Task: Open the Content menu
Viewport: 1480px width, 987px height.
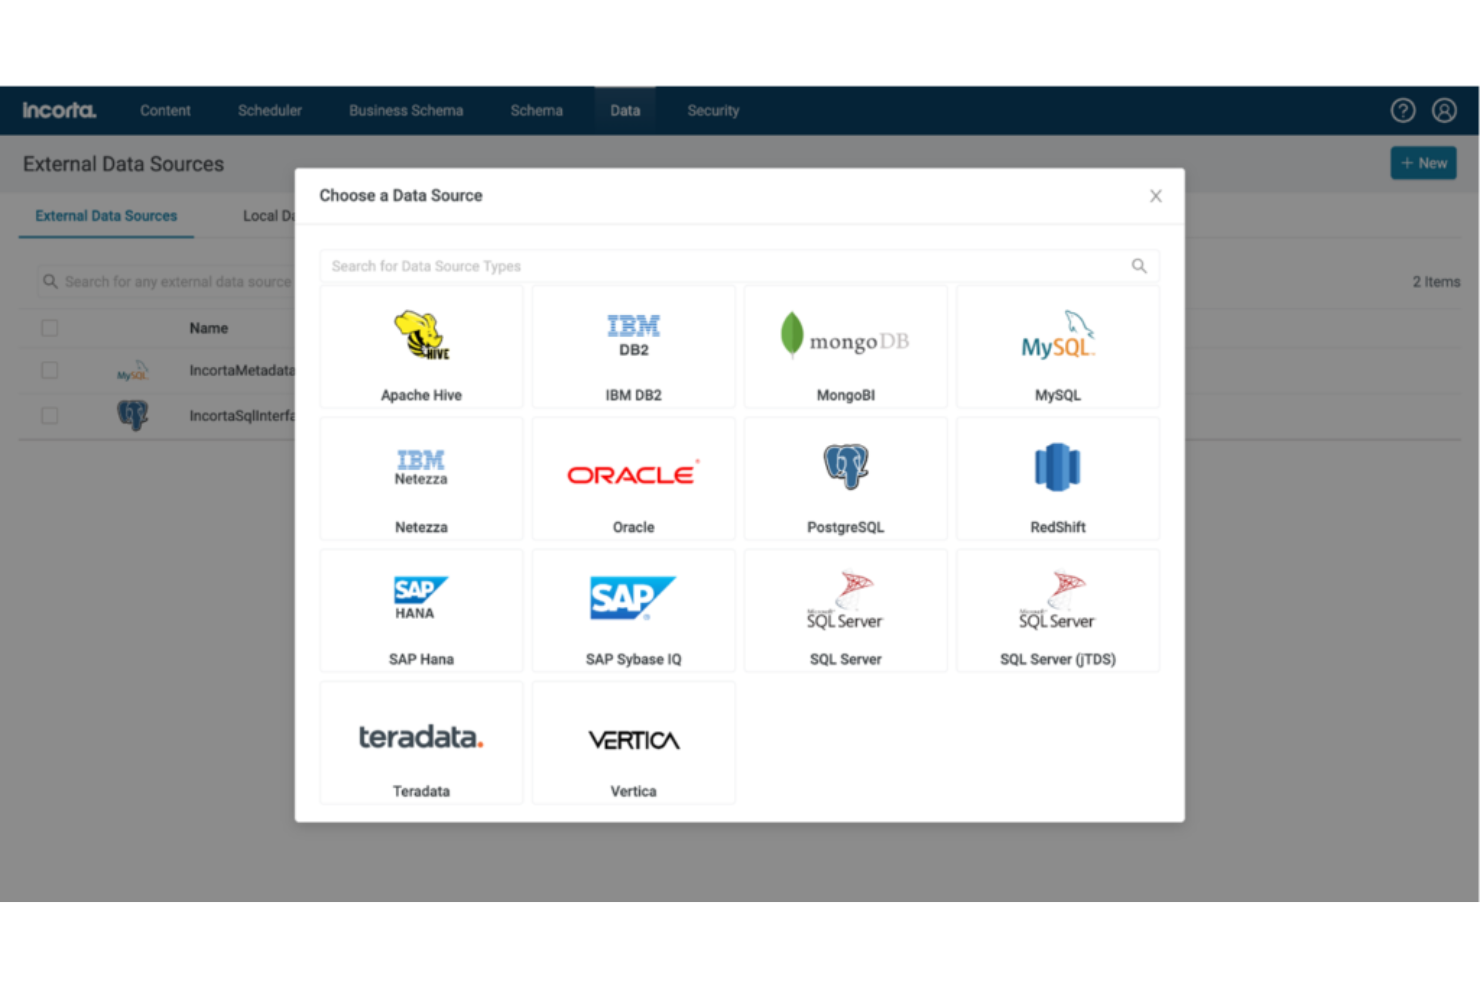Action: (165, 110)
